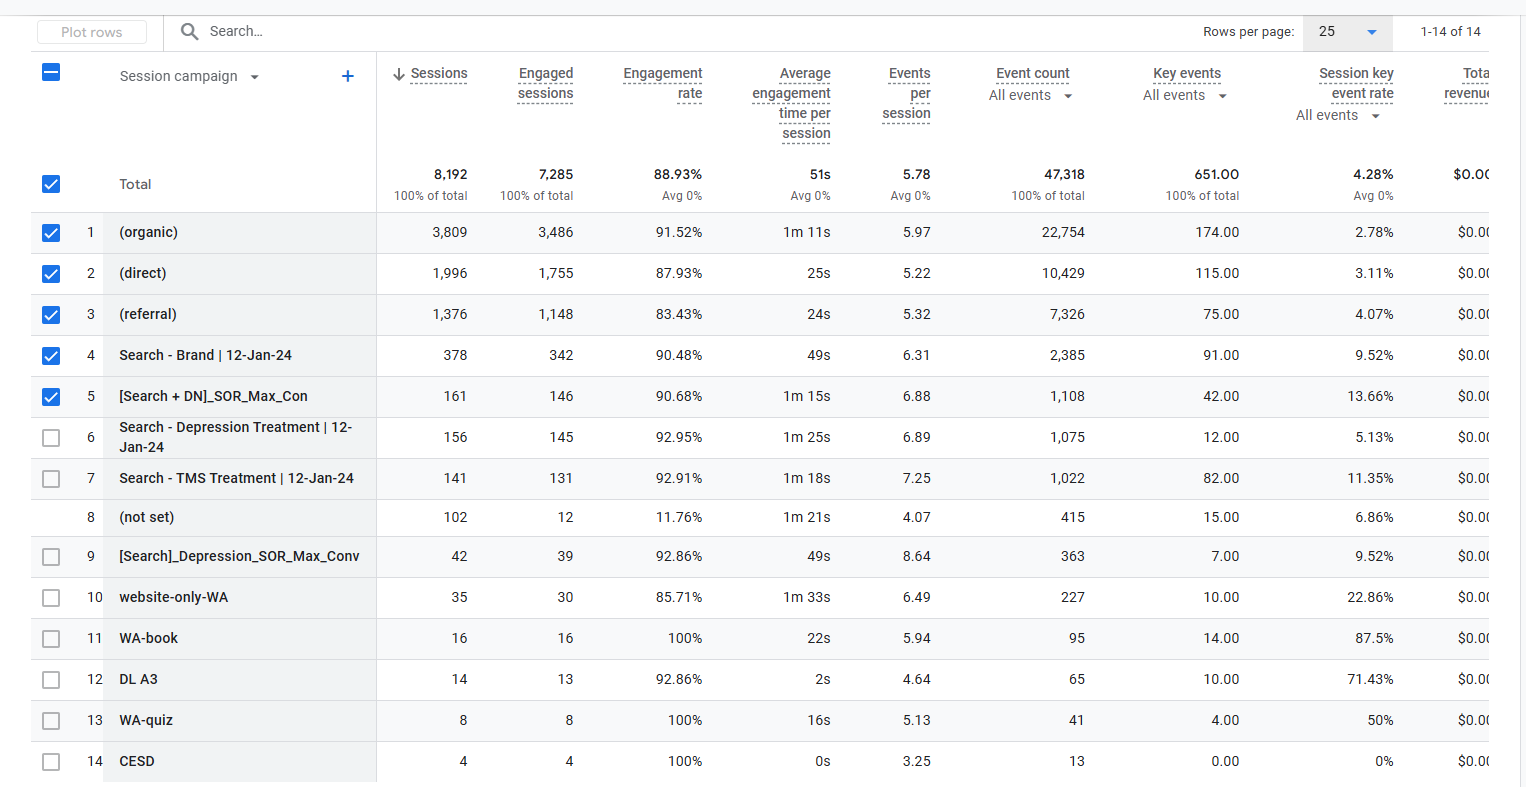Image resolution: width=1526 pixels, height=787 pixels.
Task: Click the Plot rows button
Action: (92, 32)
